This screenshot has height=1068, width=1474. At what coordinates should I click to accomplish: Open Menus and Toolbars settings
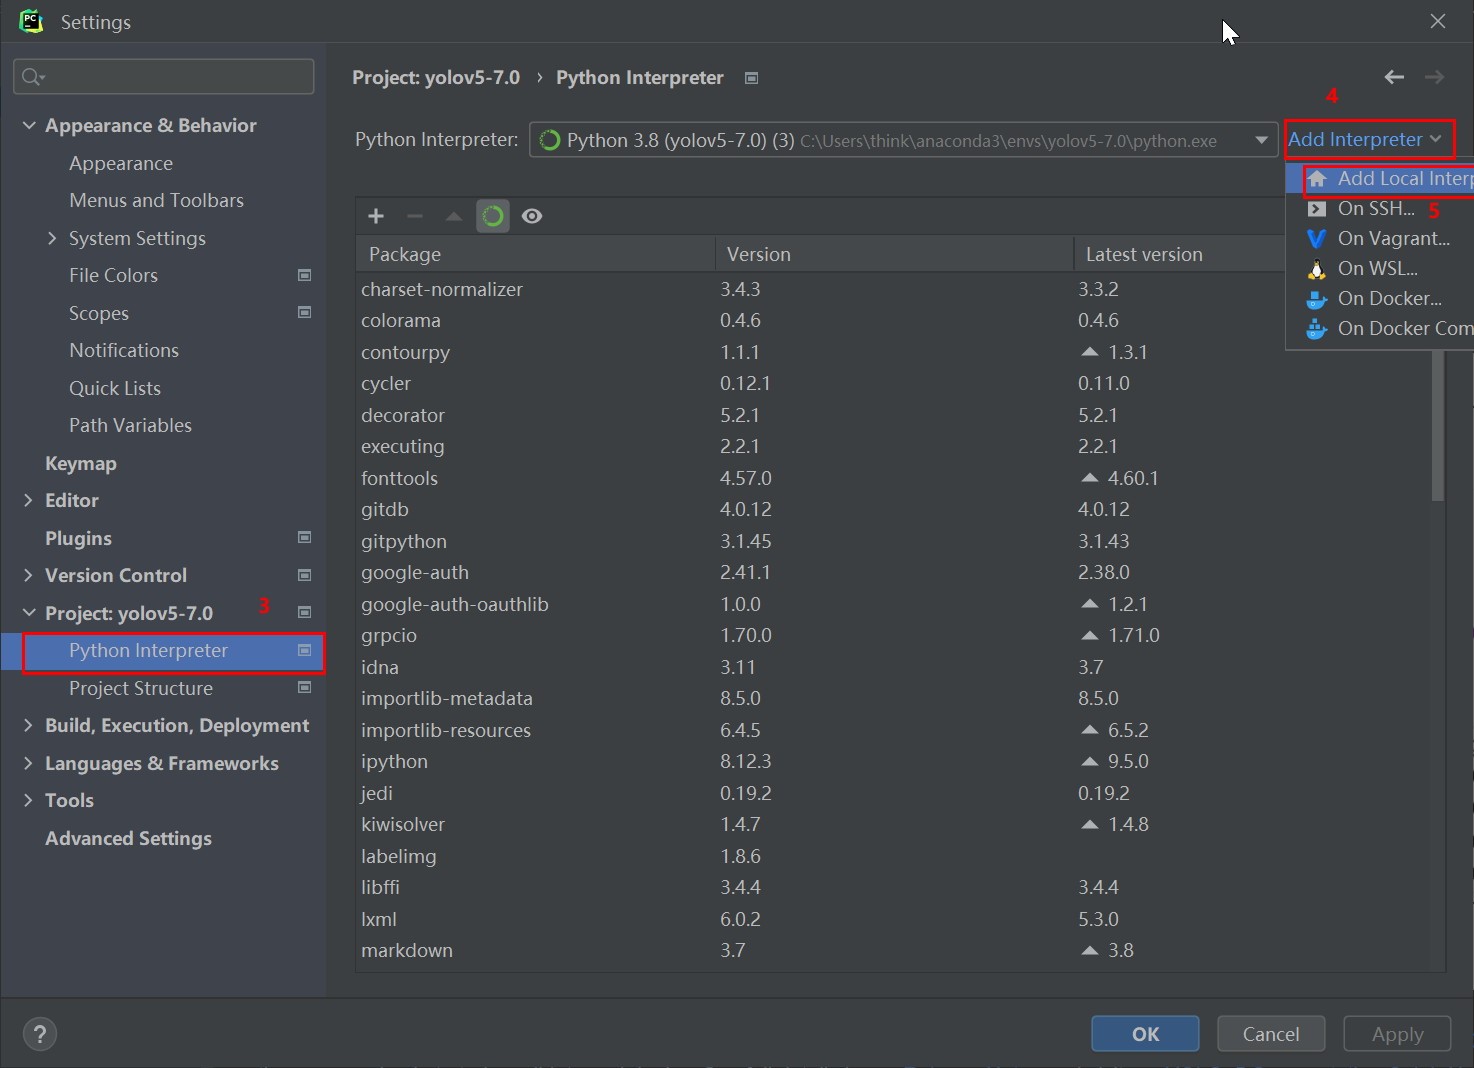[x=156, y=200]
